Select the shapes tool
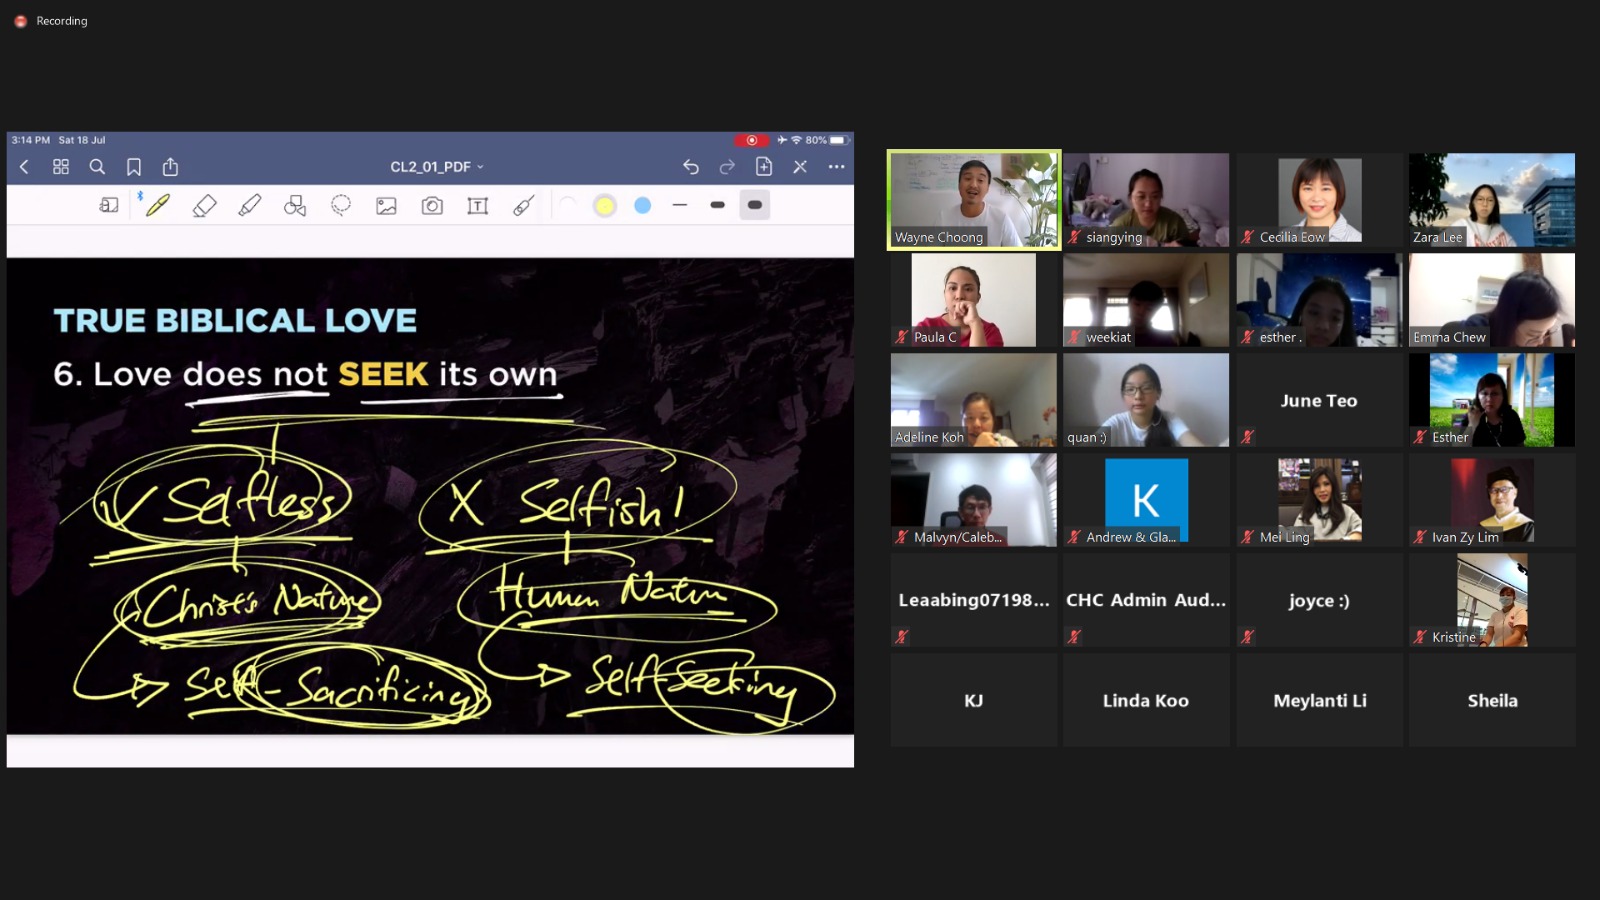 click(x=295, y=205)
